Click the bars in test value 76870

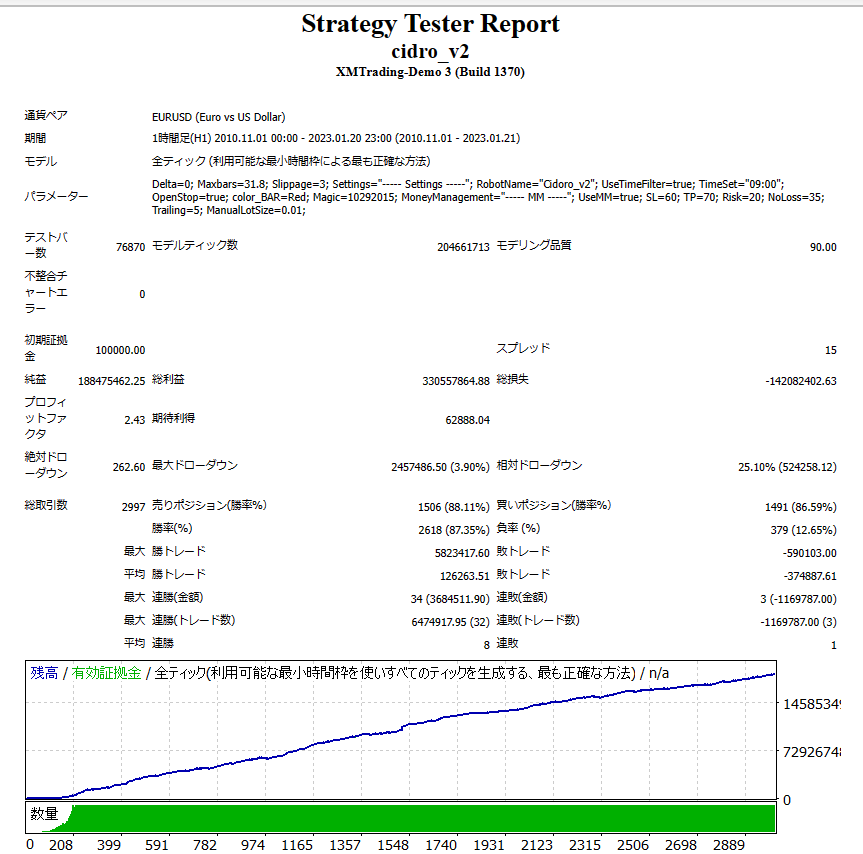[x=130, y=247]
